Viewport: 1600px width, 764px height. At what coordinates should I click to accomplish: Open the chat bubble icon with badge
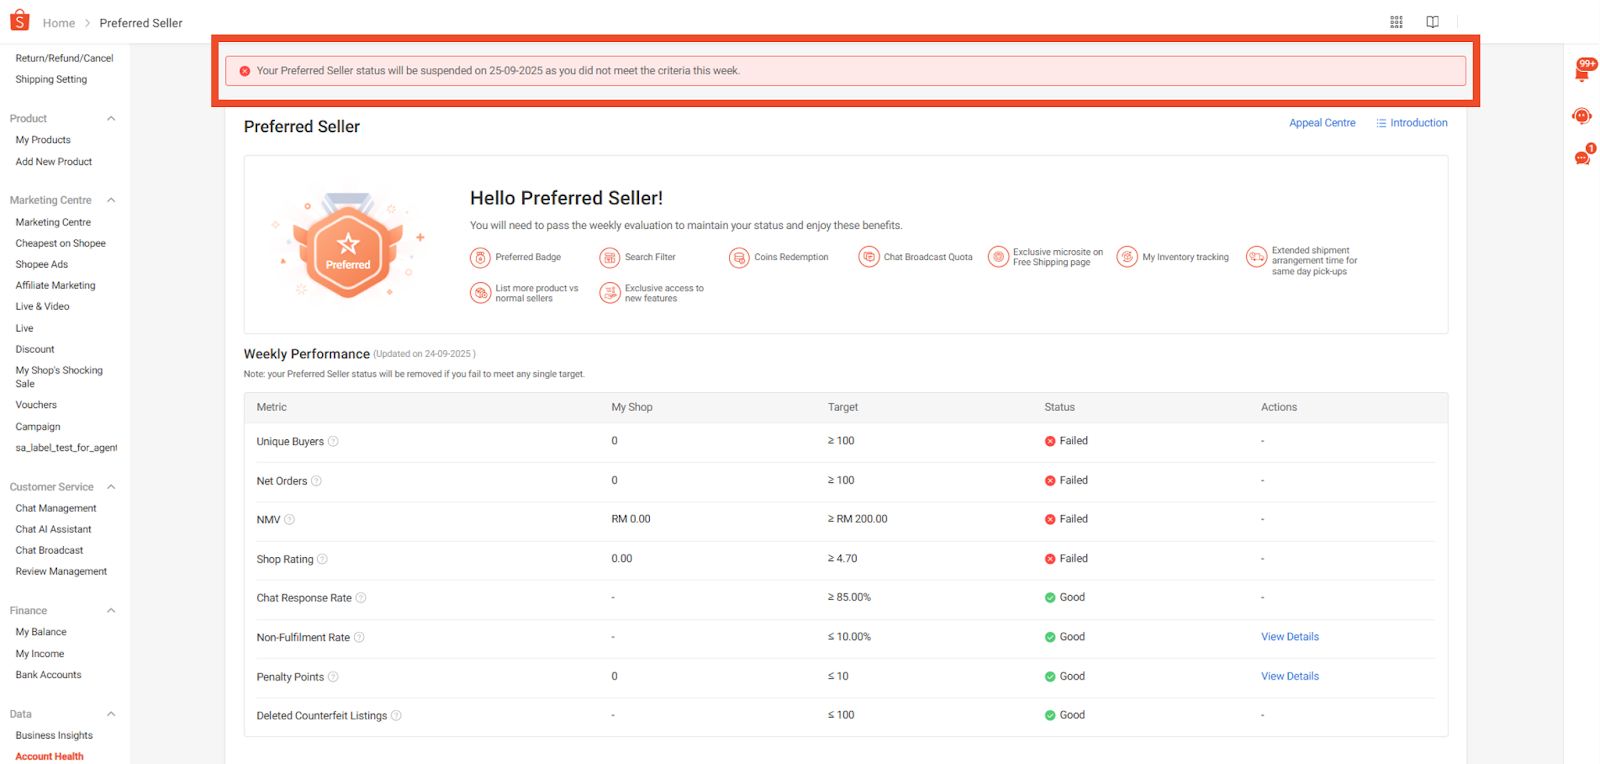pyautogui.click(x=1583, y=156)
